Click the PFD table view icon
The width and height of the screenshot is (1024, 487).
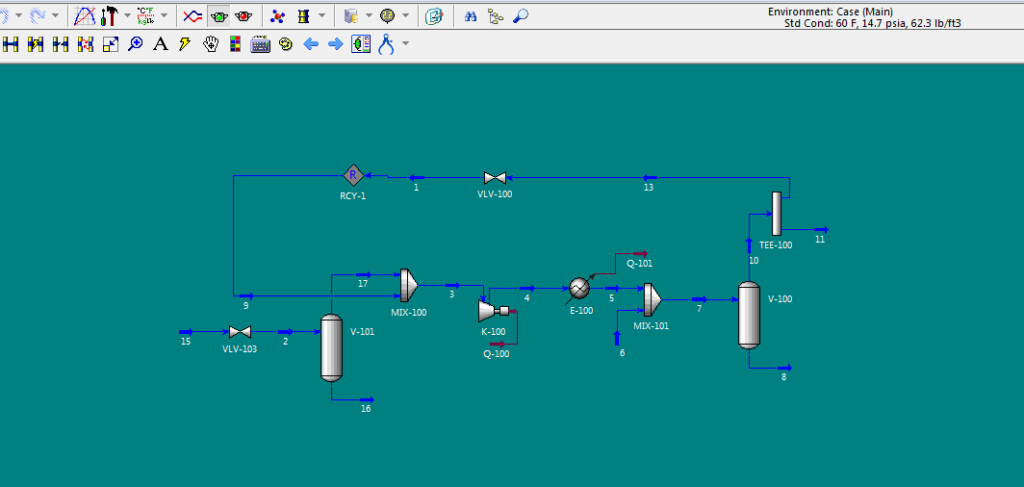coord(361,44)
